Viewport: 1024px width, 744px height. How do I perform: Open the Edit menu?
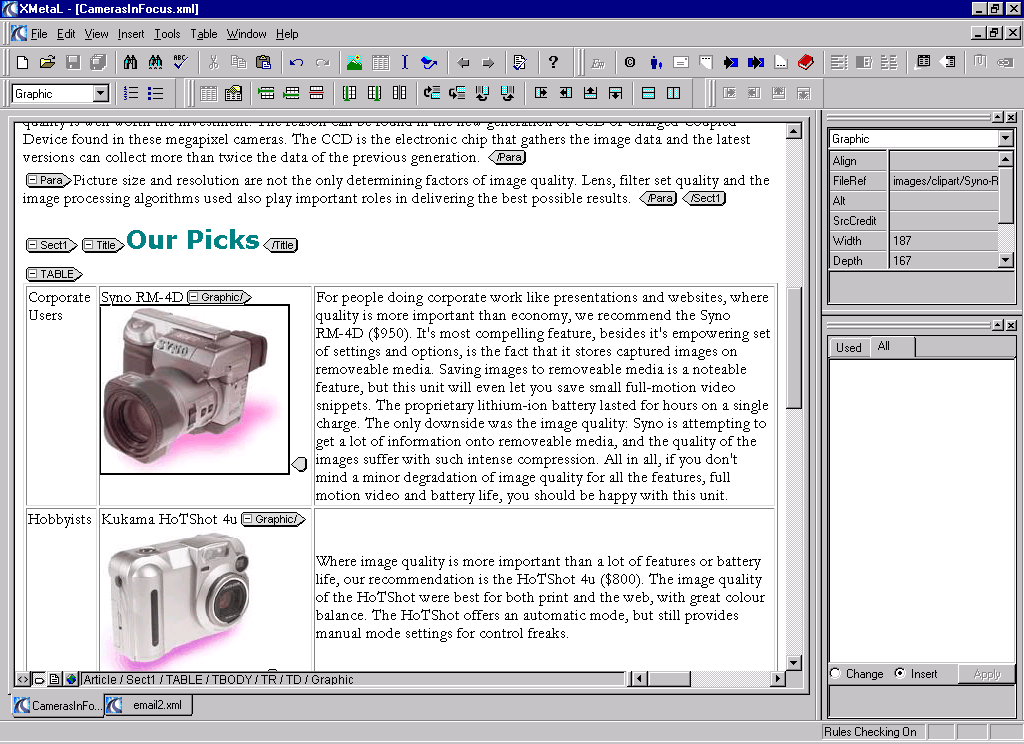click(66, 34)
